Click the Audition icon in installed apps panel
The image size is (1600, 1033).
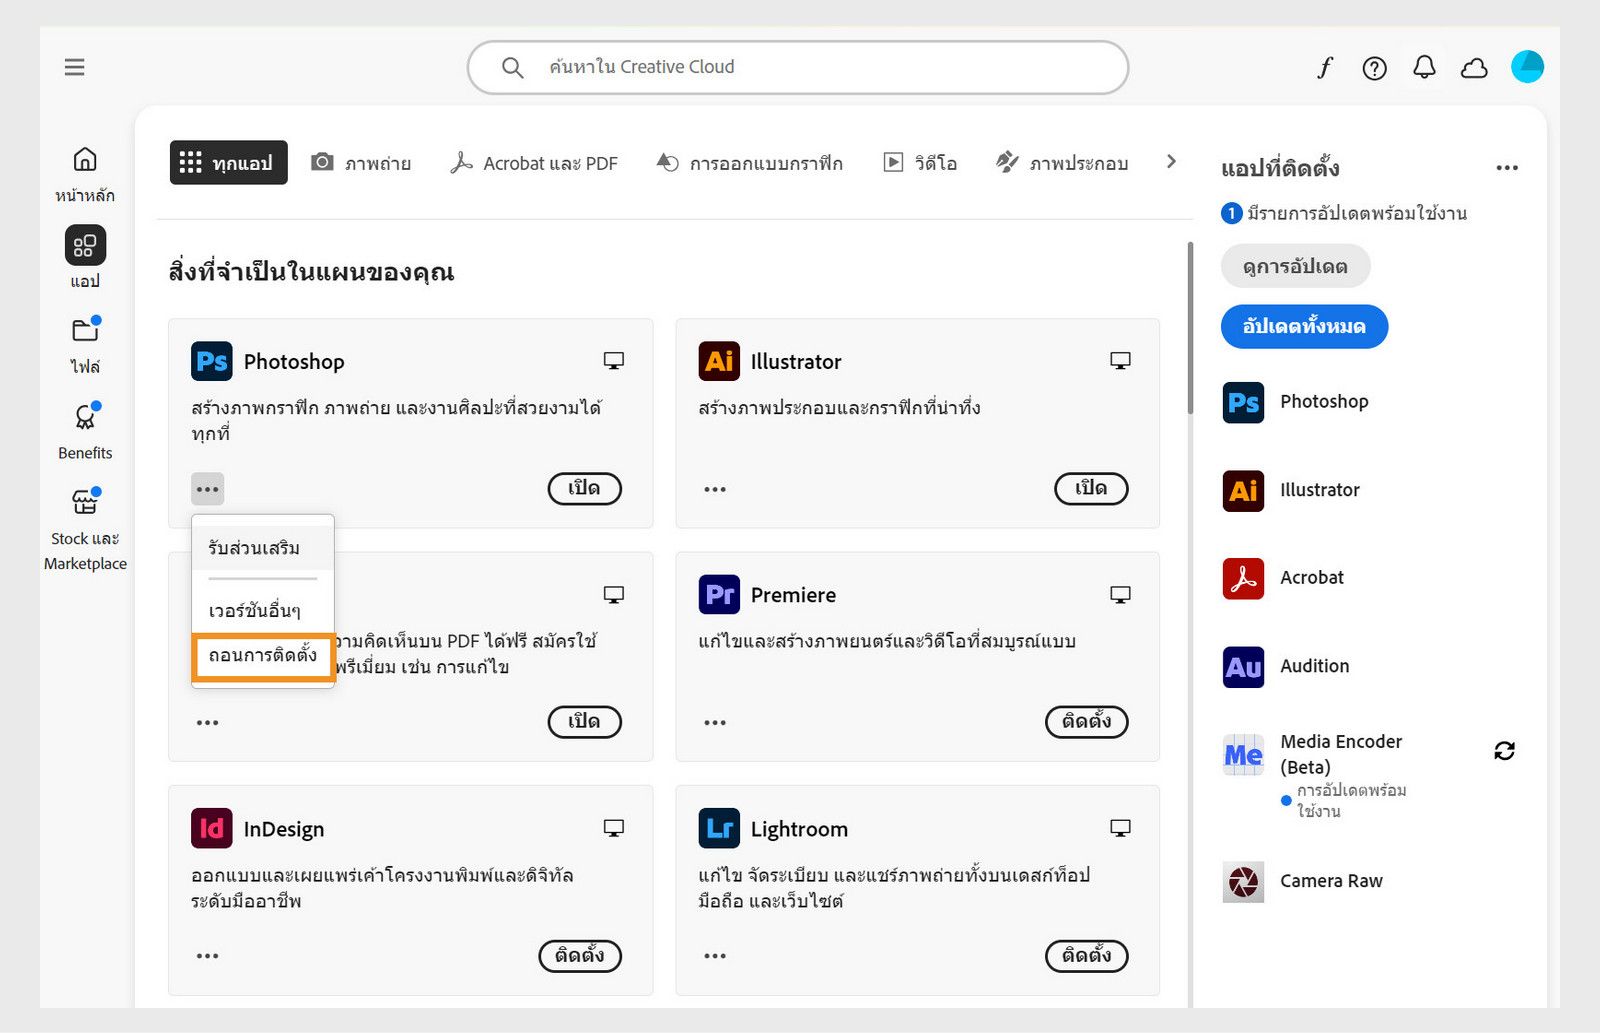(x=1241, y=667)
